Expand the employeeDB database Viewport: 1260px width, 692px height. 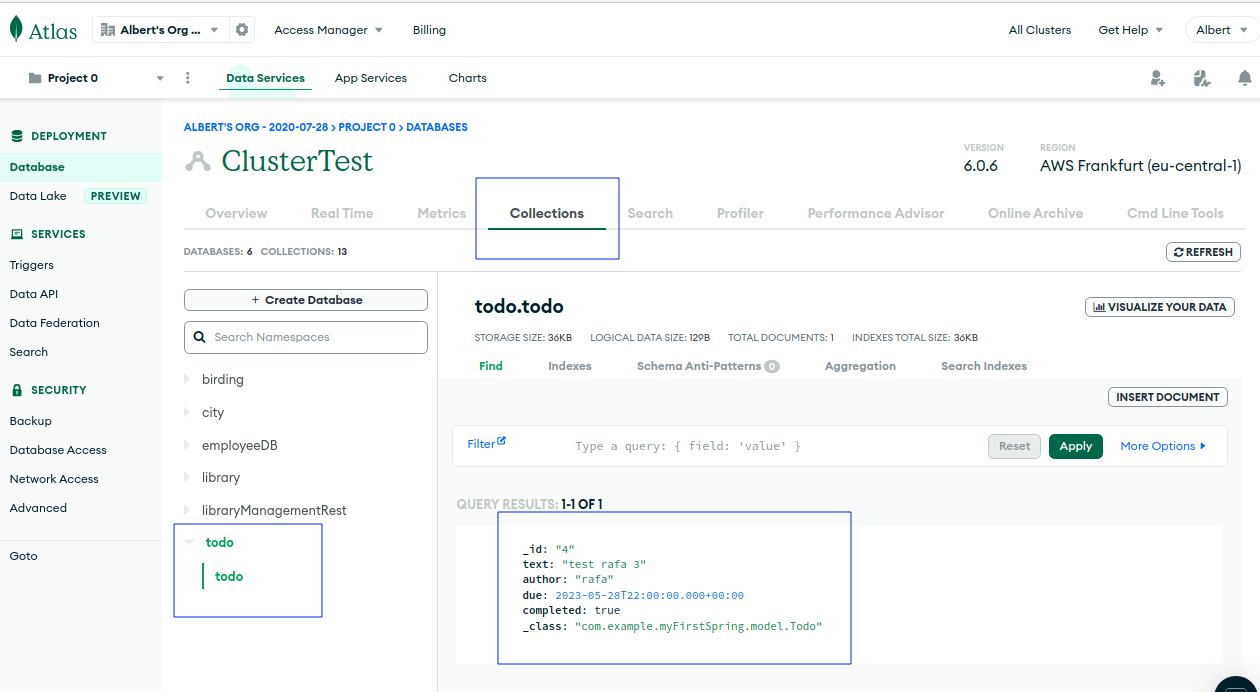[x=187, y=445]
